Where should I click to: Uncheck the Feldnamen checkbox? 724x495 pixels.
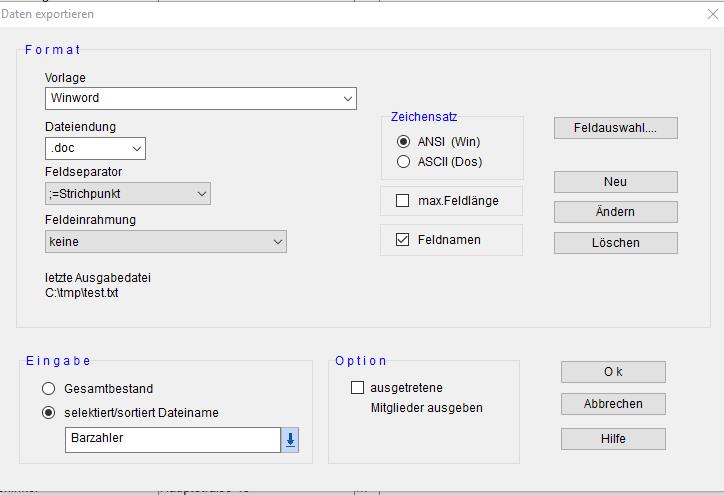coord(402,239)
